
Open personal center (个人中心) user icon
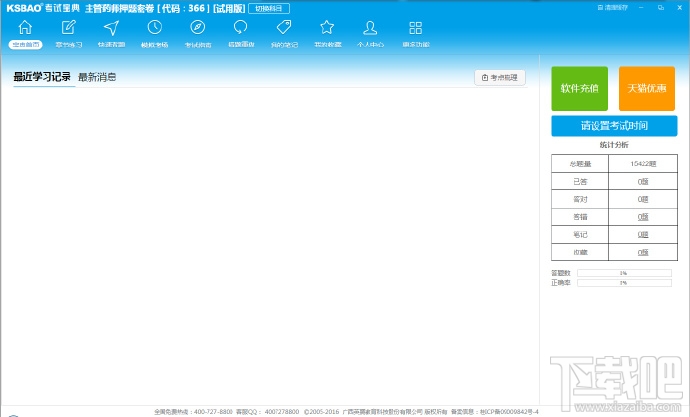pyautogui.click(x=370, y=28)
